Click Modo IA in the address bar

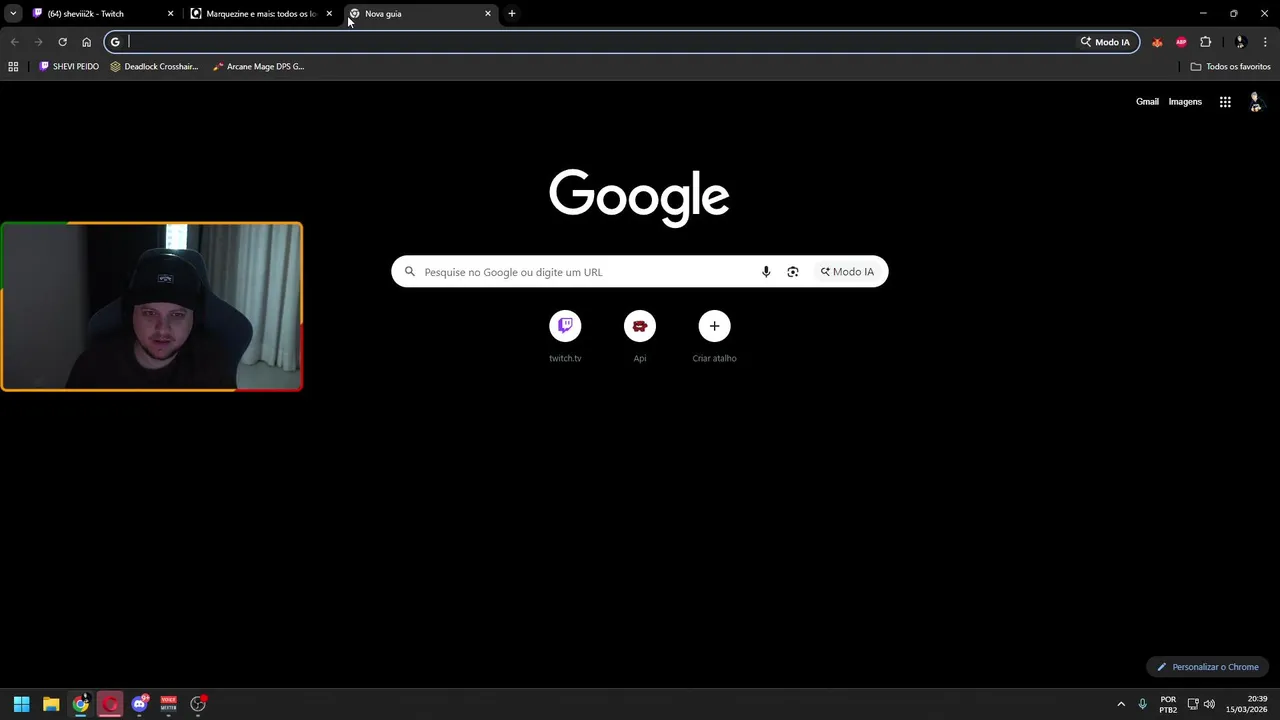[x=1105, y=42]
